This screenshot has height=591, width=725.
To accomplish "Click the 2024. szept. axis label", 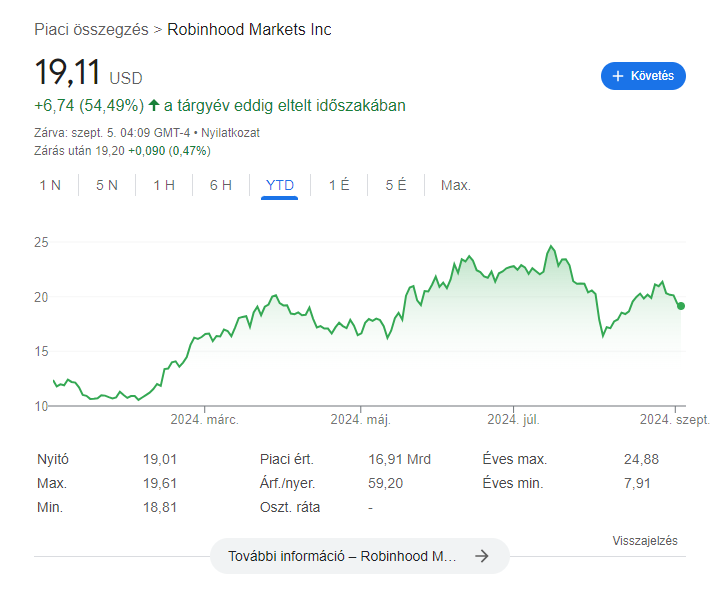I will [675, 419].
